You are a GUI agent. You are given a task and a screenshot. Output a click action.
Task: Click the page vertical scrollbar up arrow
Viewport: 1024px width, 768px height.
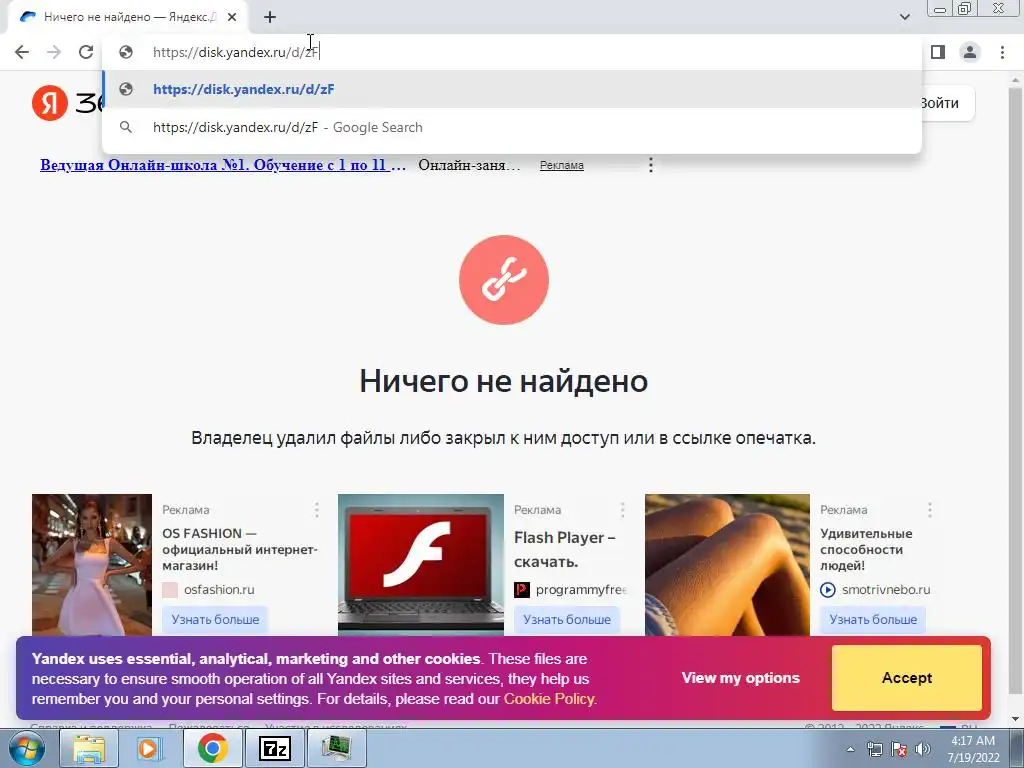(x=1016, y=78)
